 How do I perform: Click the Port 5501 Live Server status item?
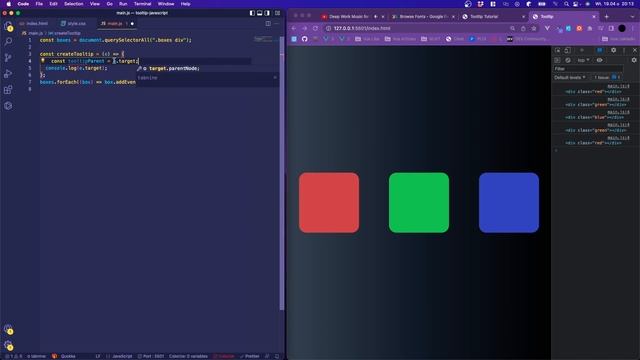pyautogui.click(x=151, y=356)
